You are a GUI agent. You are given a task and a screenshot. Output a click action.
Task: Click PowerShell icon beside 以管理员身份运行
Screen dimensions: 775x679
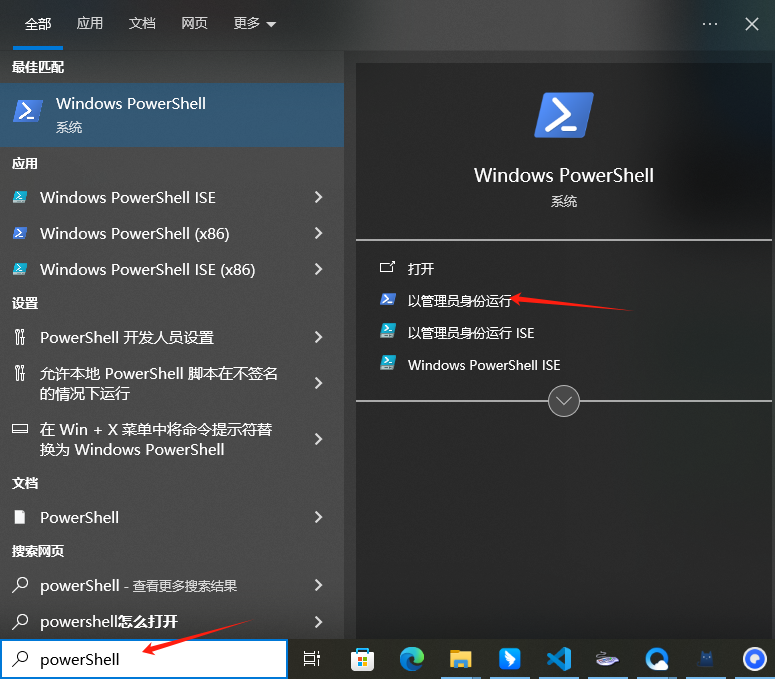click(388, 299)
